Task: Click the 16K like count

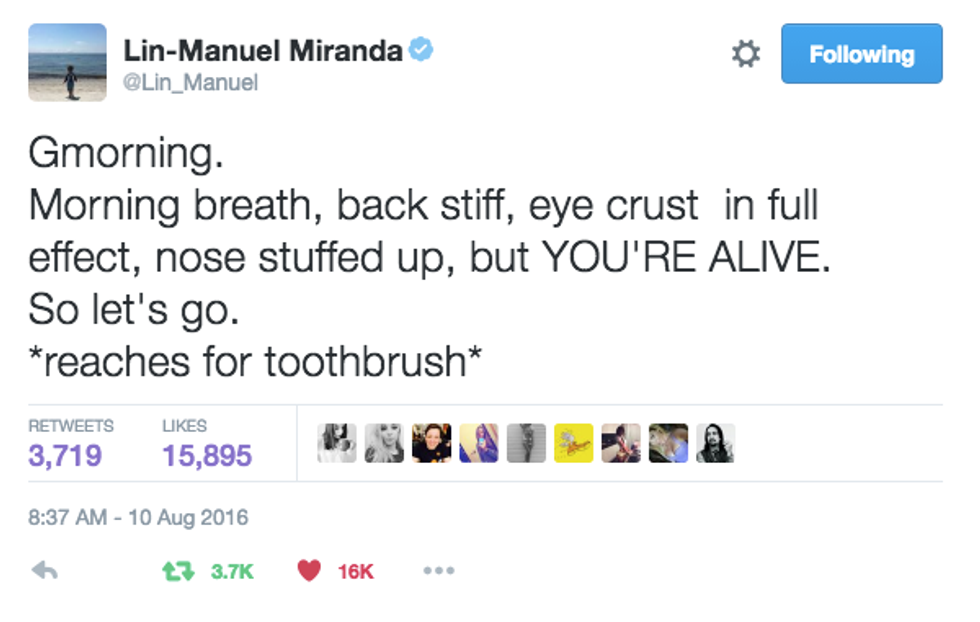Action: 355,572
